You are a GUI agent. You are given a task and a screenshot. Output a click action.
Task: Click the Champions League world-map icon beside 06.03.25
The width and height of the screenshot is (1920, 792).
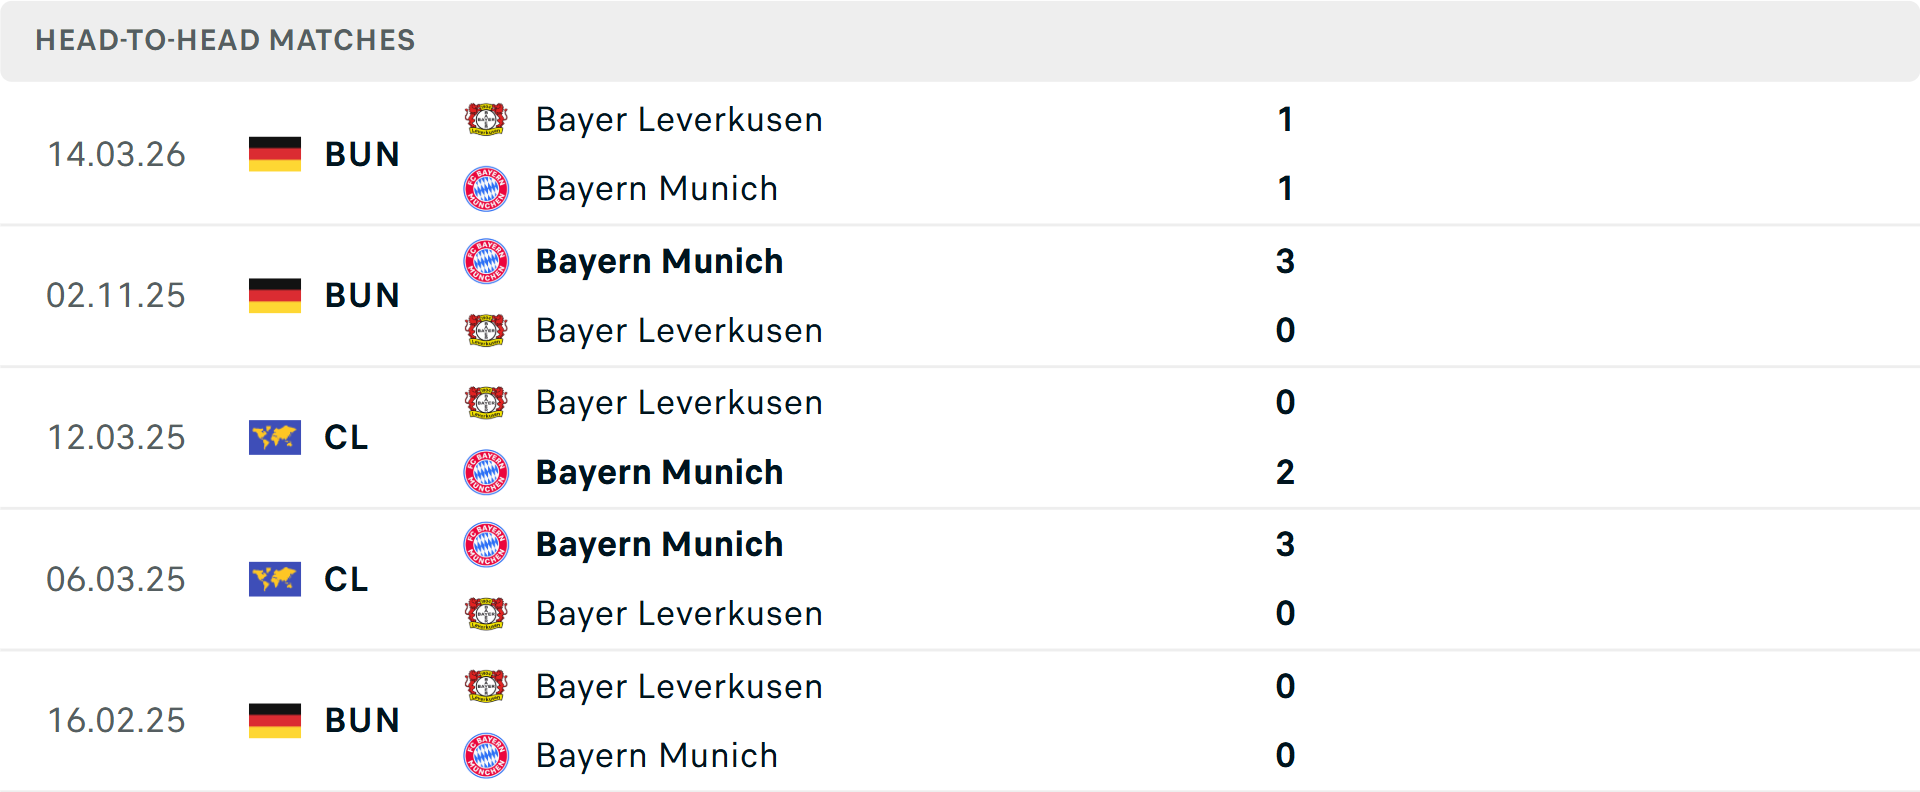(x=274, y=579)
